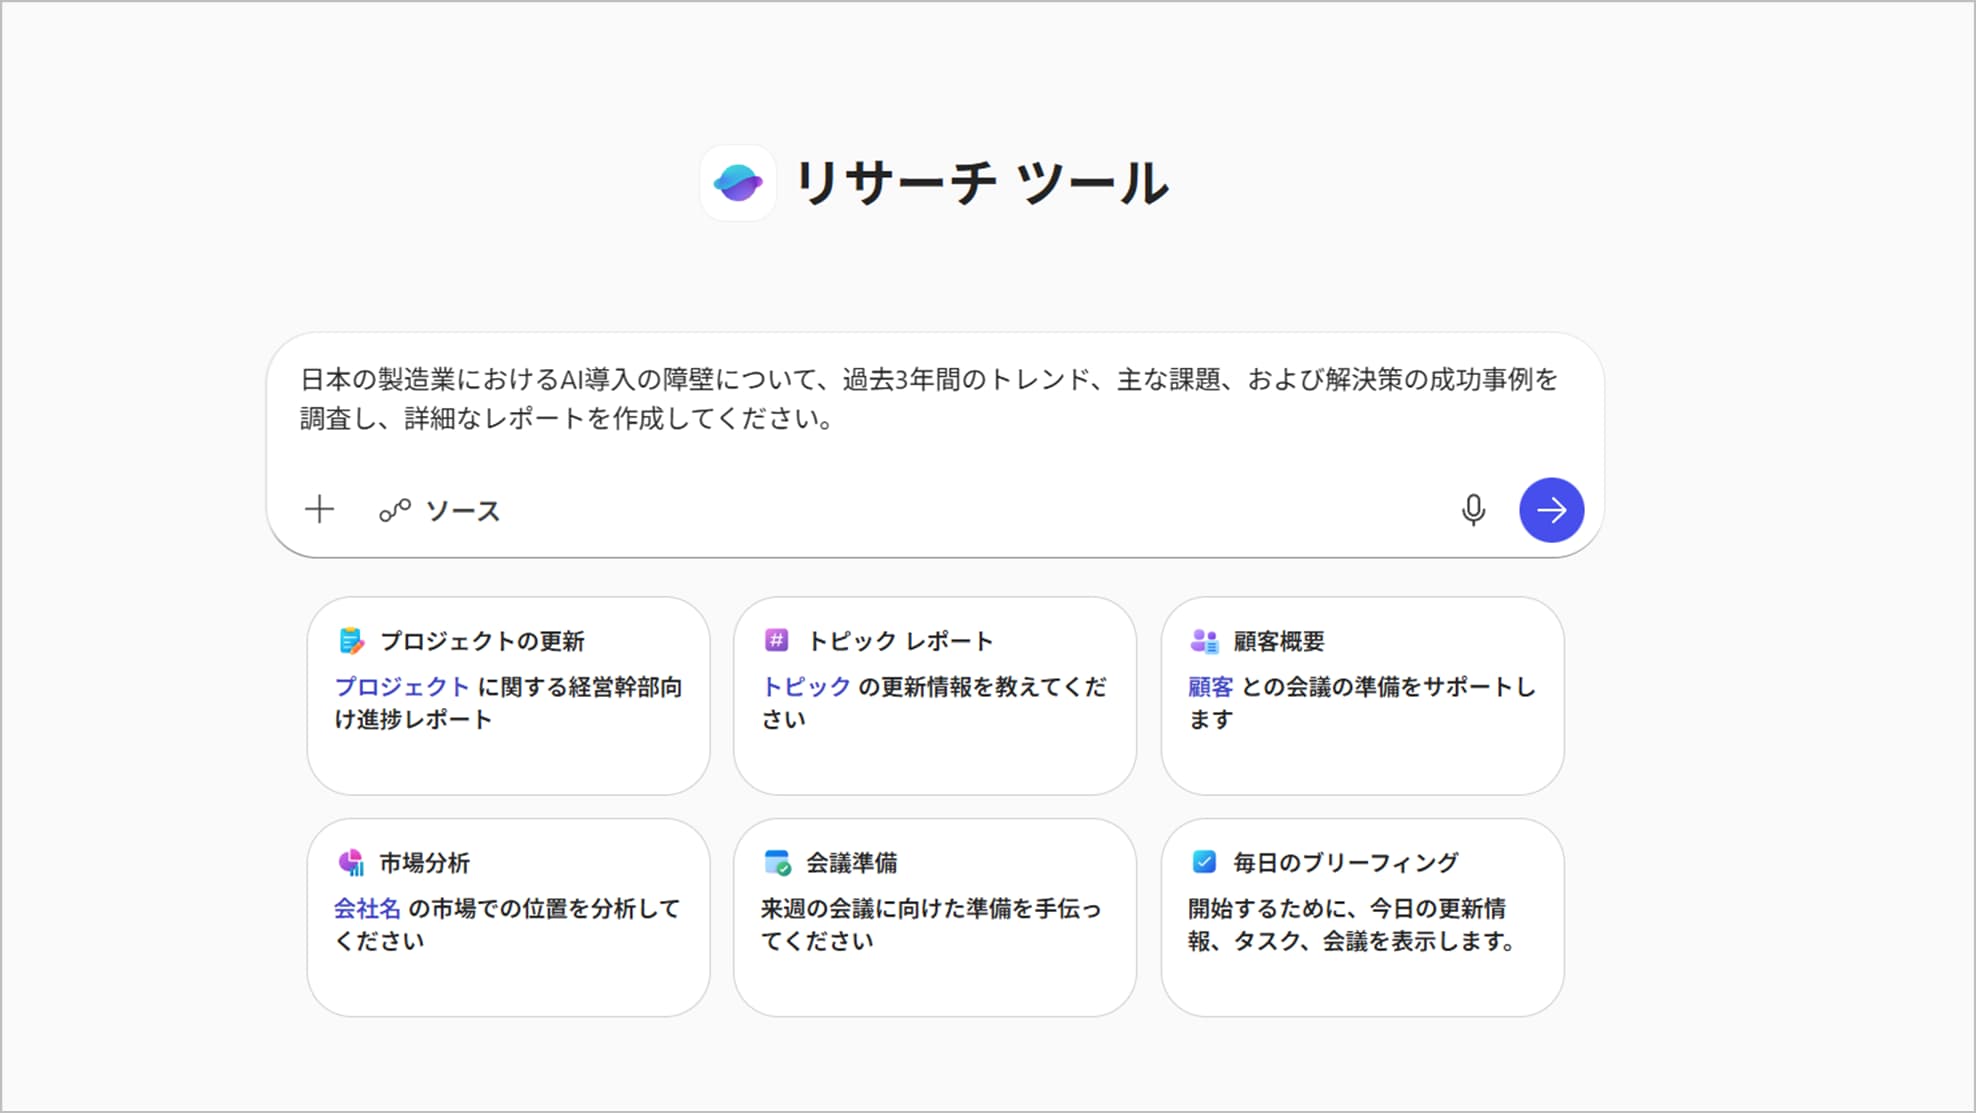Click the microphone voice input icon
Viewport: 1976px width, 1113px height.
tap(1472, 510)
